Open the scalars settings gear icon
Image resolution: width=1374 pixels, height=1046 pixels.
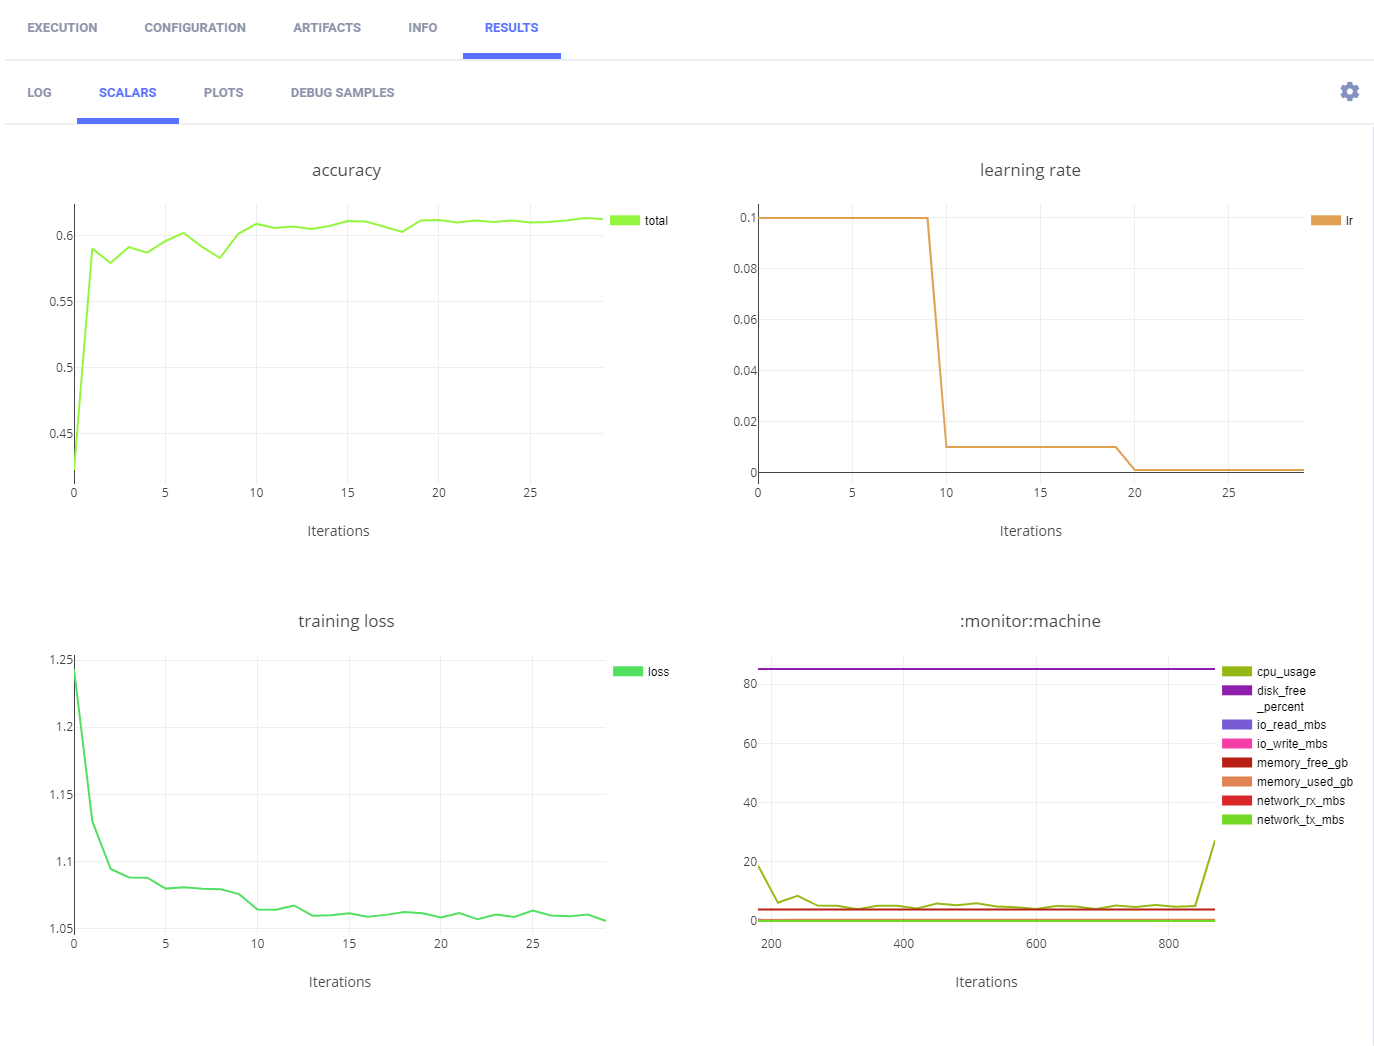click(x=1349, y=92)
